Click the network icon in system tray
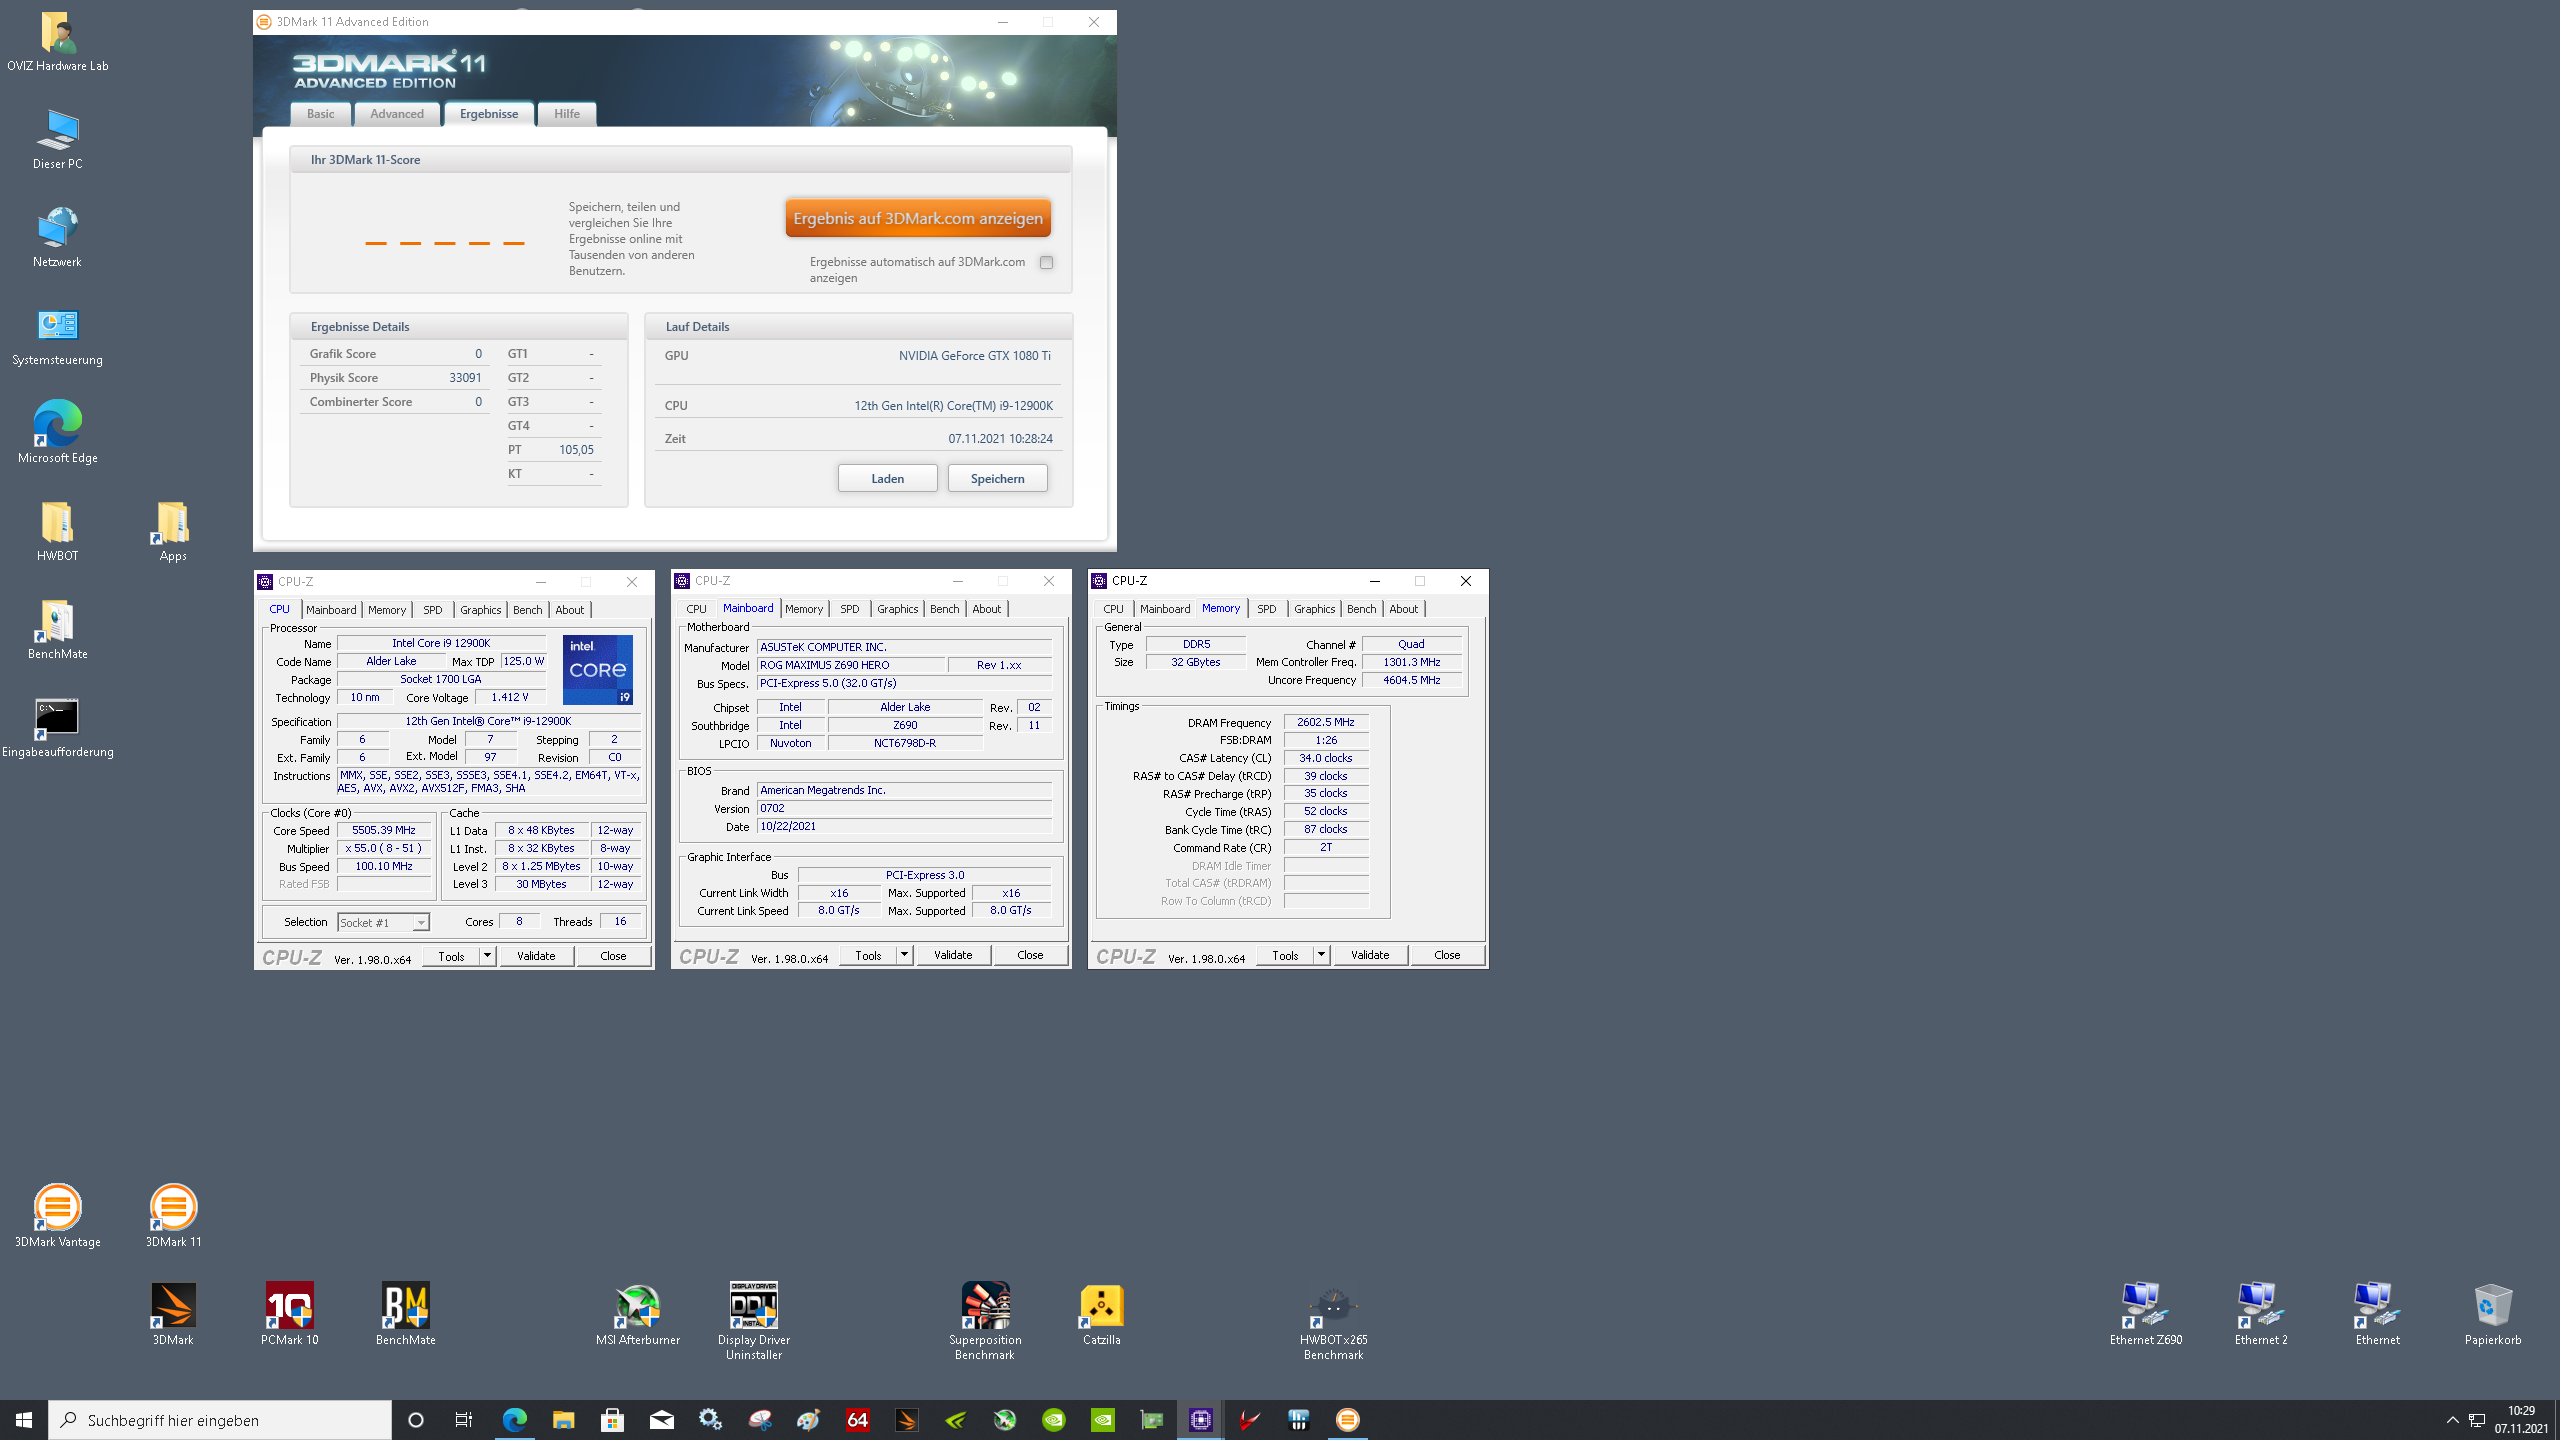This screenshot has width=2560, height=1440. click(2477, 1420)
